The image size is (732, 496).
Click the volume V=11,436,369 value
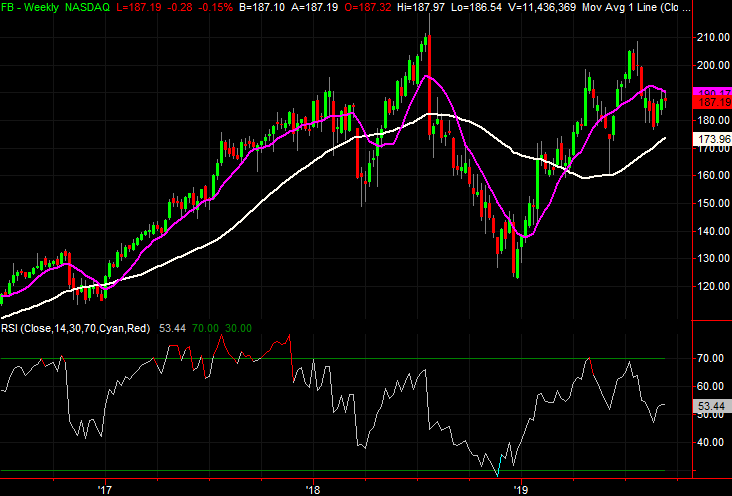[x=542, y=7]
